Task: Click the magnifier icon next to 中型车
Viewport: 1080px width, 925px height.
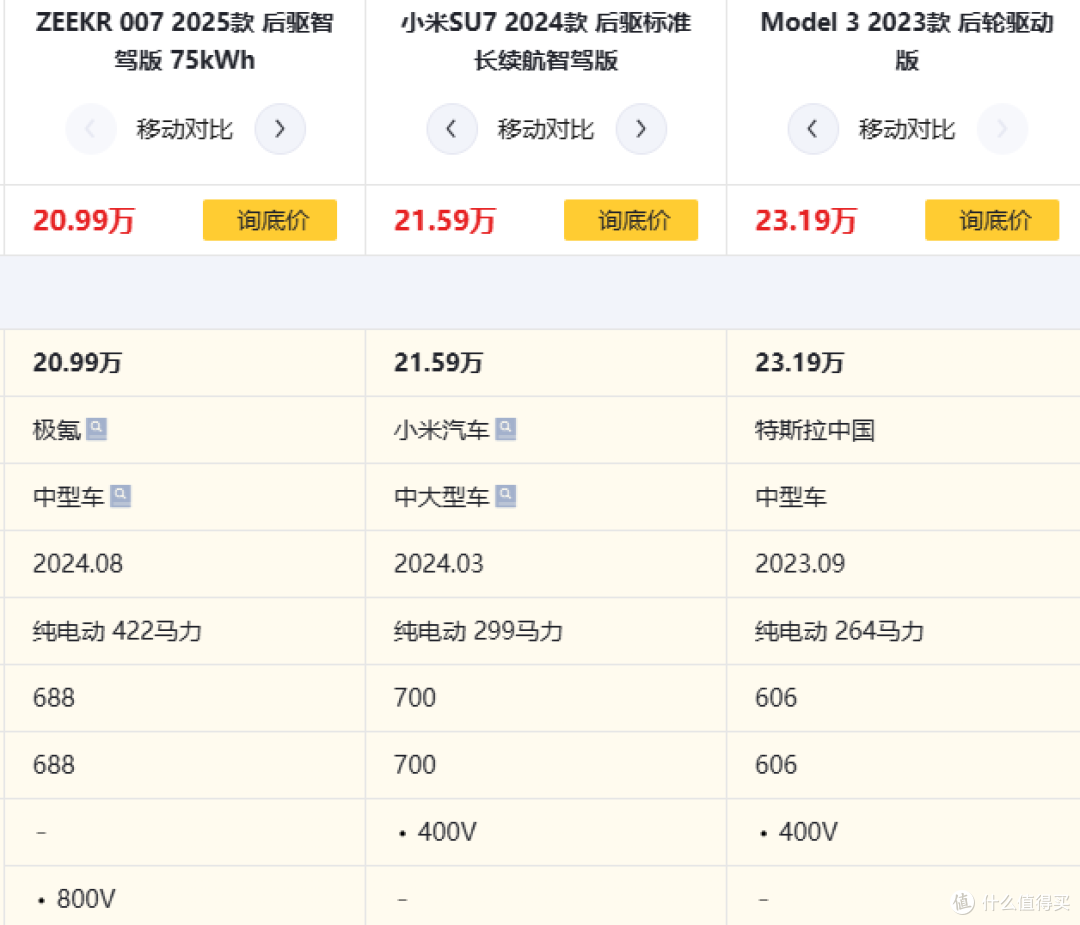Action: pyautogui.click(x=121, y=495)
